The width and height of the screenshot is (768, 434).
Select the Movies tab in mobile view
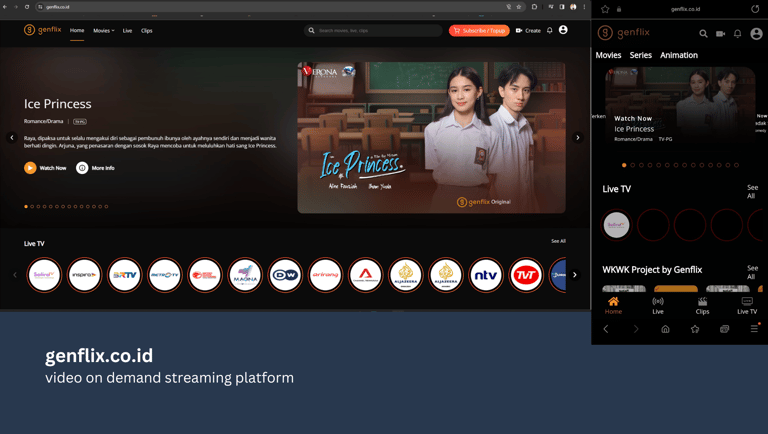pyautogui.click(x=608, y=55)
